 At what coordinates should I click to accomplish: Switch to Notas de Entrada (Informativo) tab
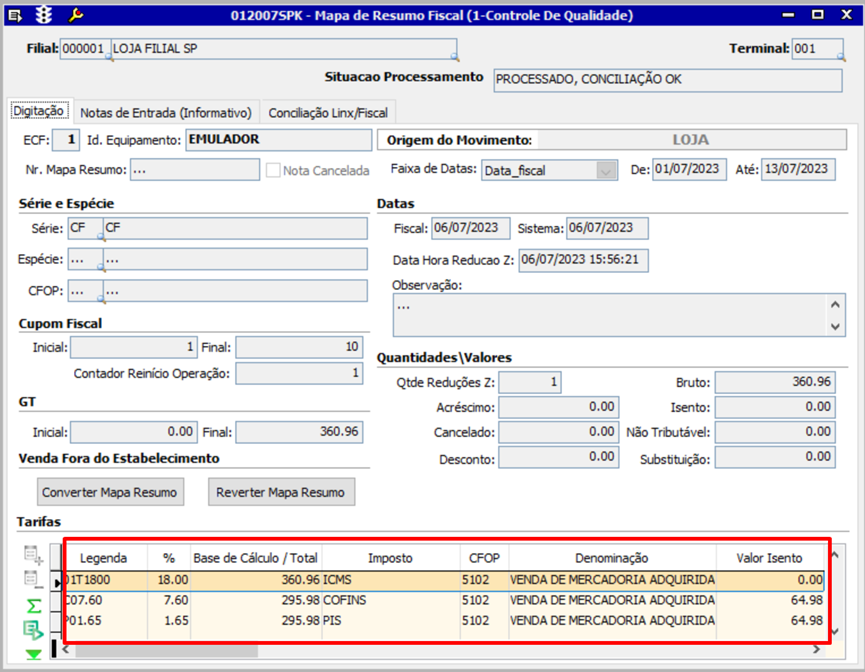[x=166, y=113]
